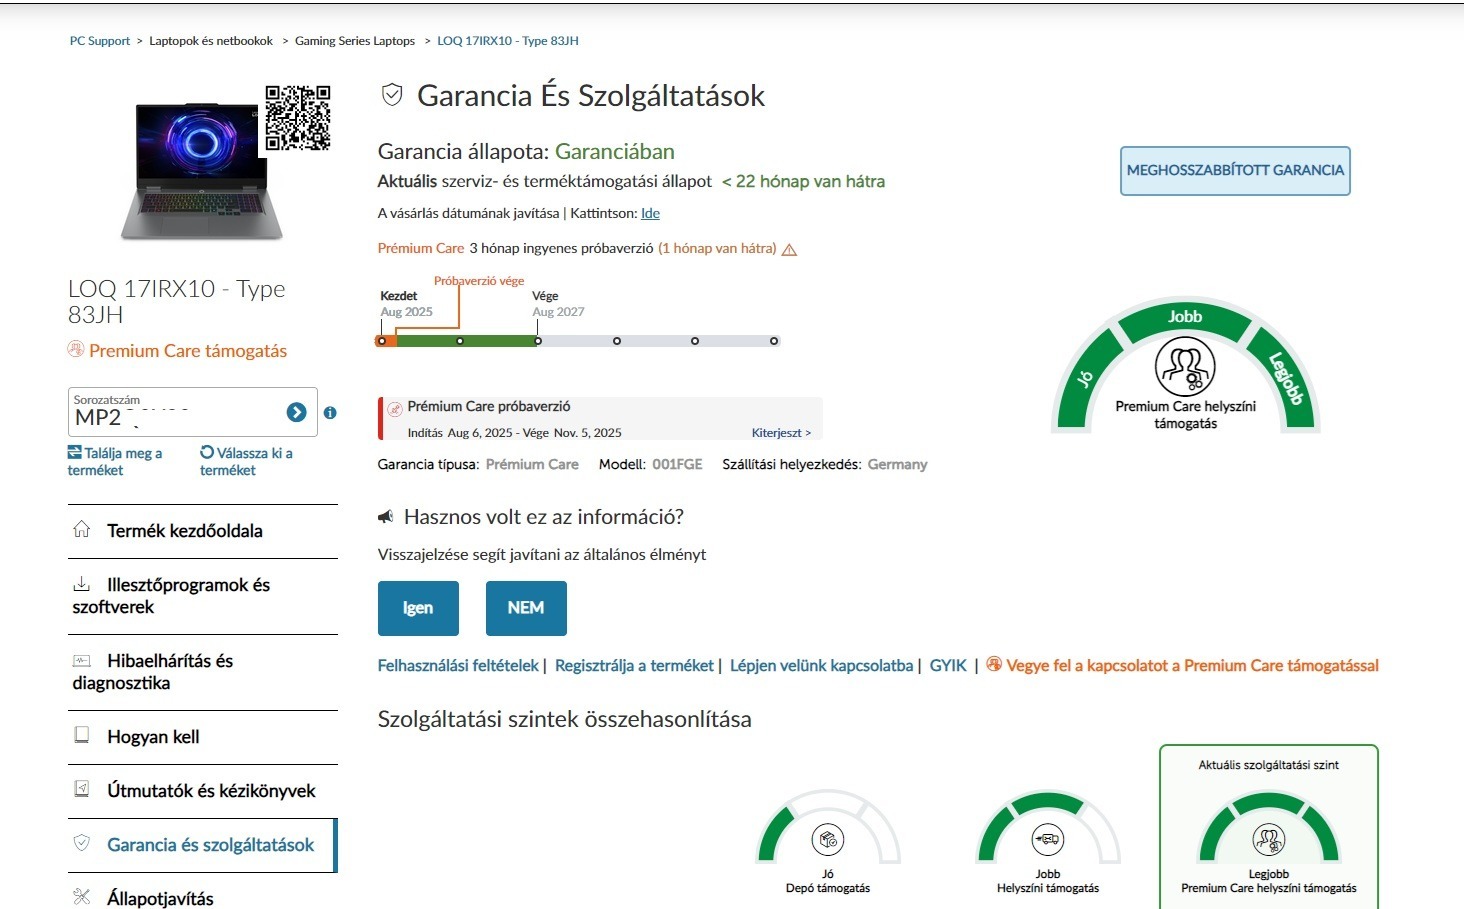Click the tools icon for Állapotjavítás
The height and width of the screenshot is (909, 1464).
click(82, 897)
